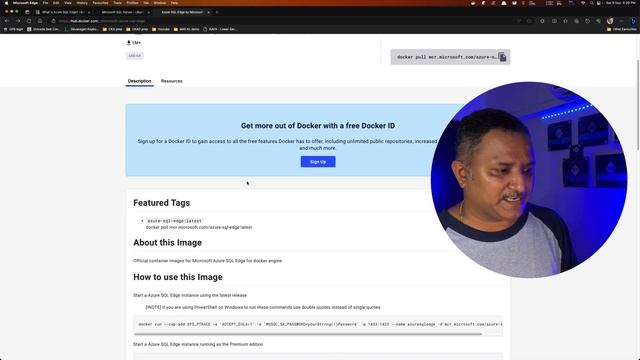This screenshot has height=360, width=640.
Task: Click the 'About this Image' heading
Action: point(167,242)
